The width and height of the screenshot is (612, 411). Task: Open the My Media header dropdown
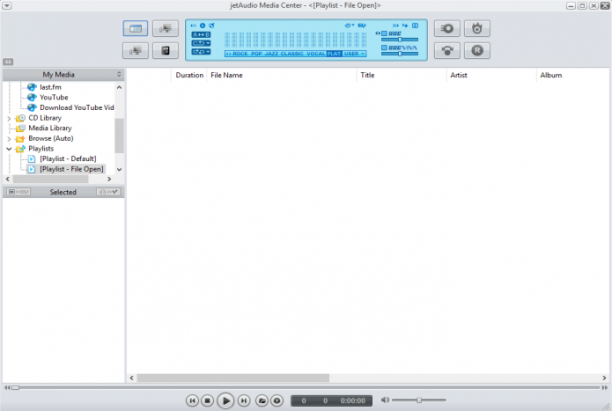(x=119, y=74)
